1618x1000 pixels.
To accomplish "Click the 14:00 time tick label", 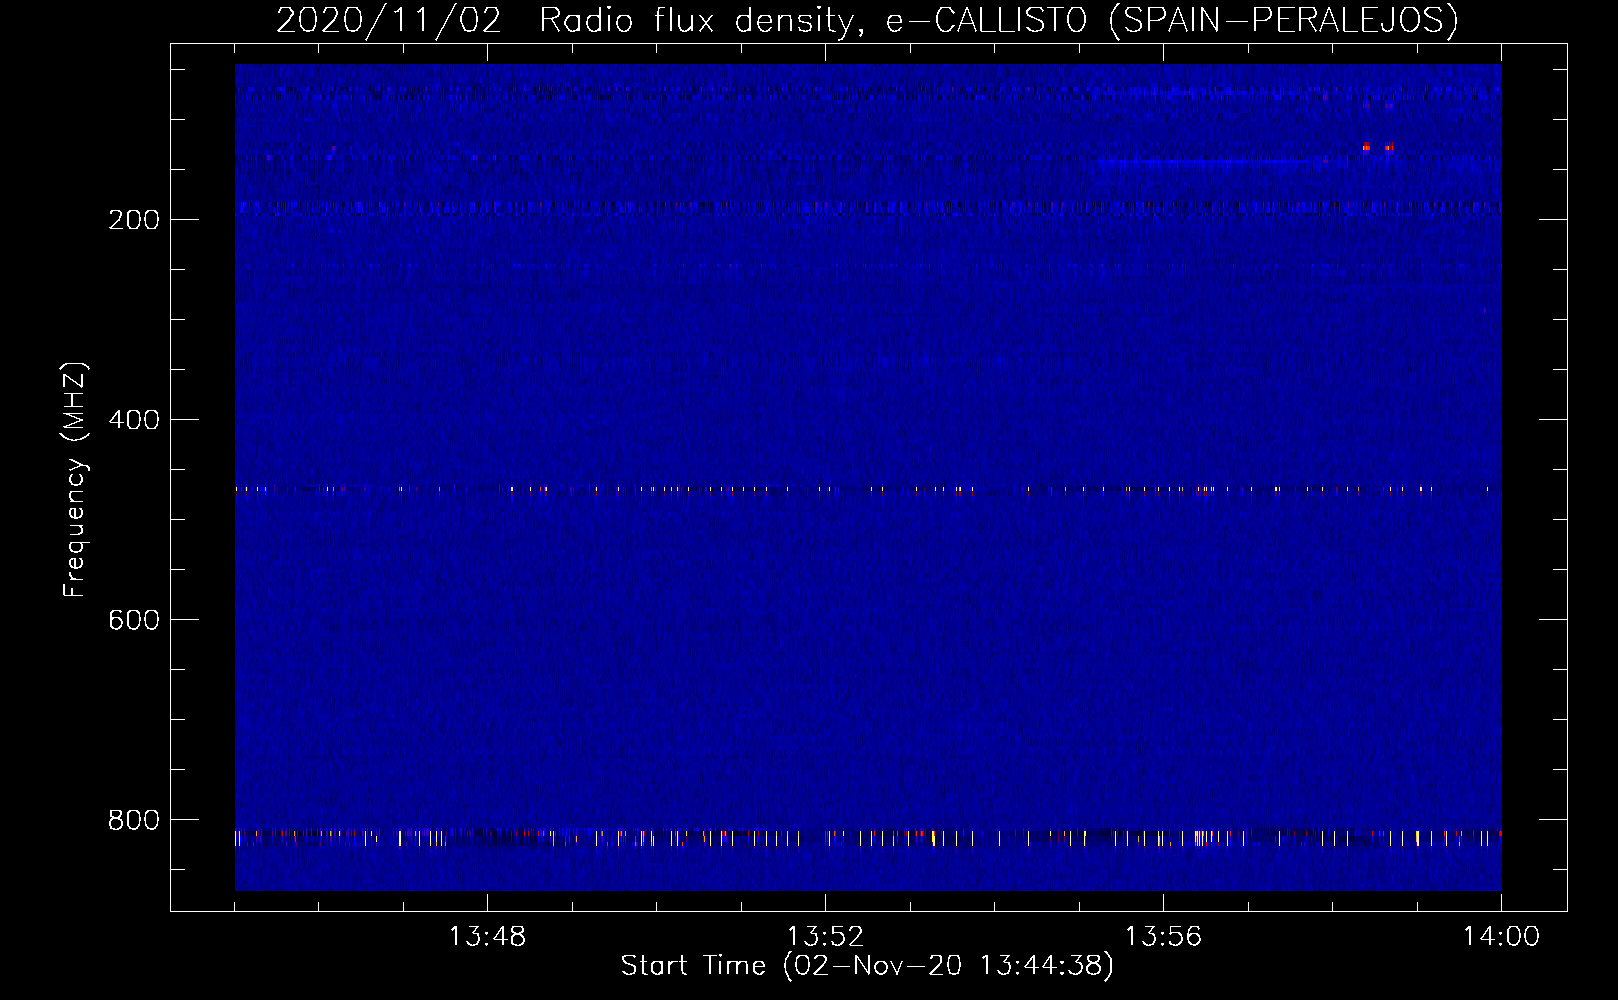I will pyautogui.click(x=1501, y=937).
